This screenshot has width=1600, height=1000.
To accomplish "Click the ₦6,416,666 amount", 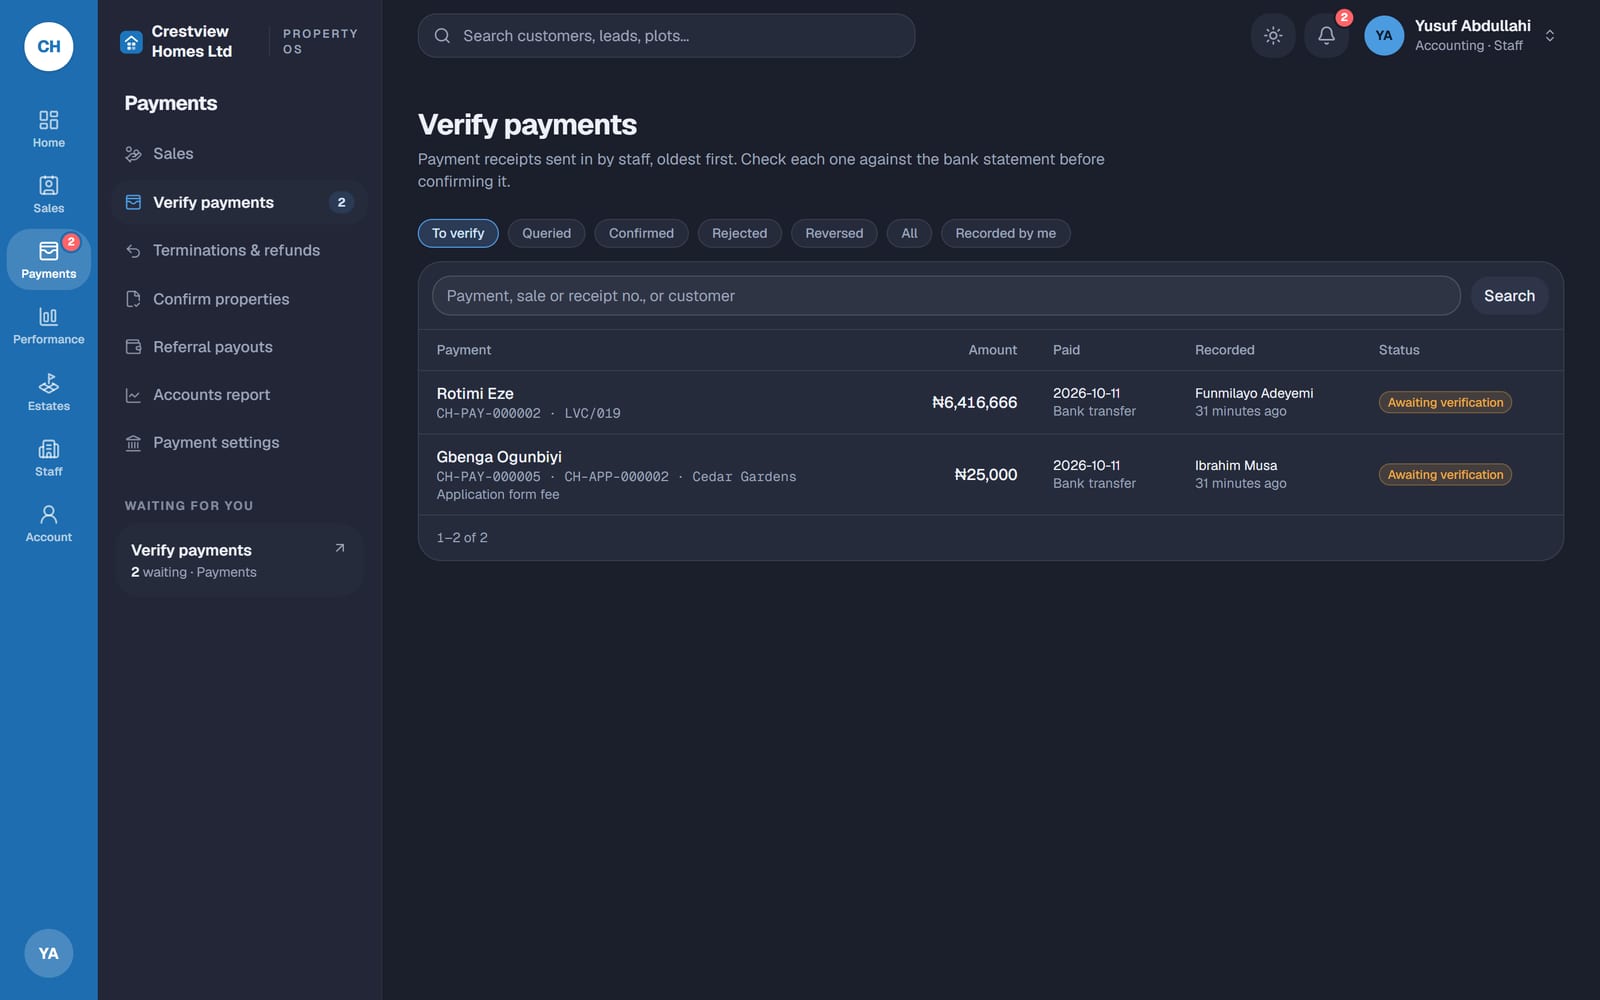I will point(974,402).
